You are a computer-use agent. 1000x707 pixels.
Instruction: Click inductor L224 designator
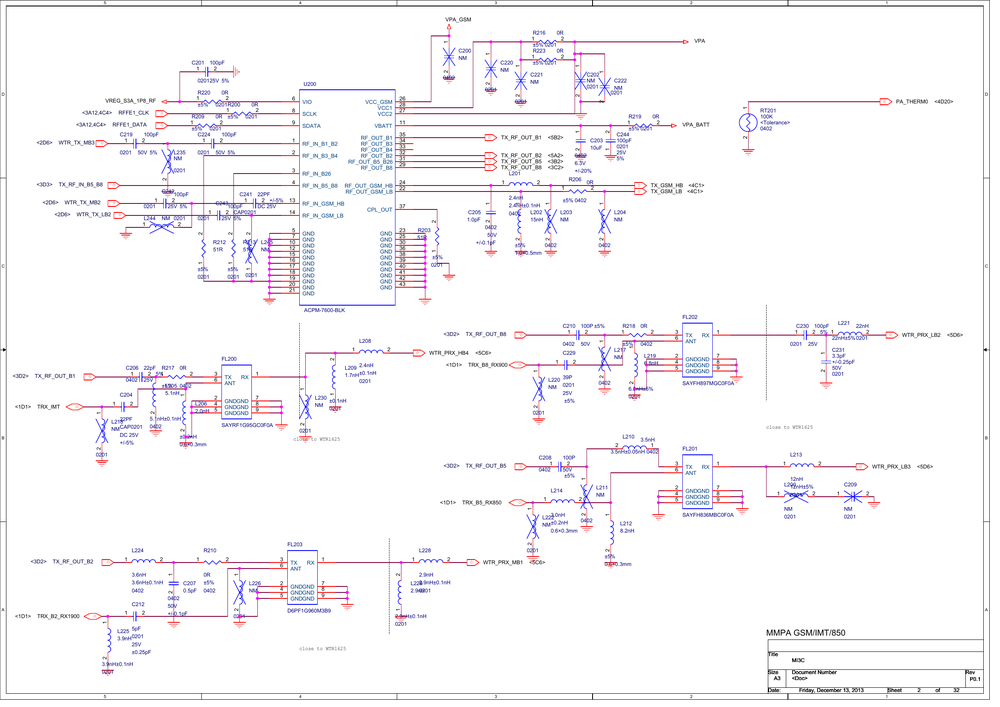[x=137, y=550]
